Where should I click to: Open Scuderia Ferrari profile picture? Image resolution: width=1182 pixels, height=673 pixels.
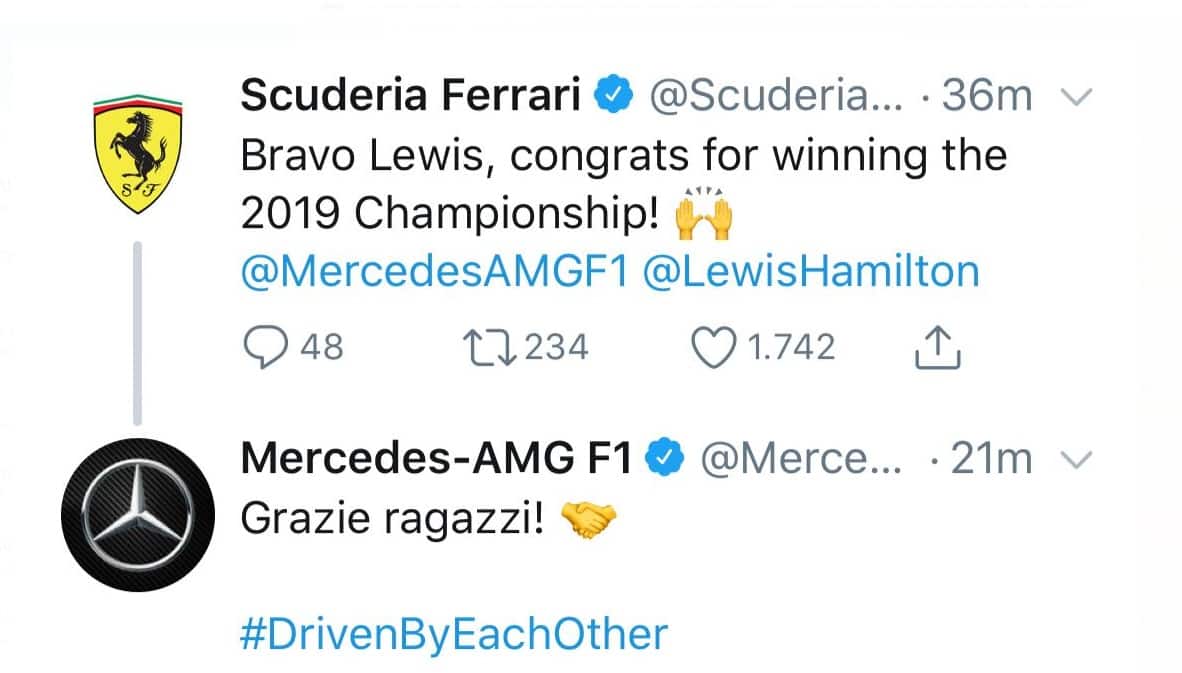[x=136, y=153]
